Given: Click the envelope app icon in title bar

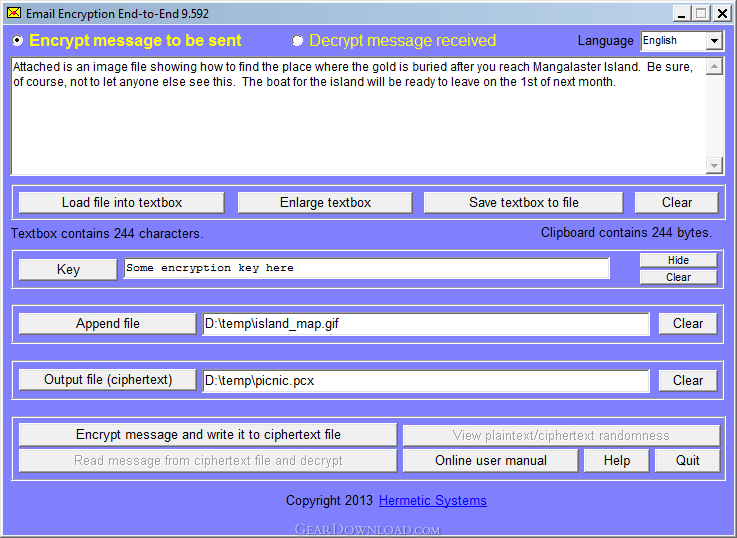Looking at the screenshot, I should click(14, 13).
